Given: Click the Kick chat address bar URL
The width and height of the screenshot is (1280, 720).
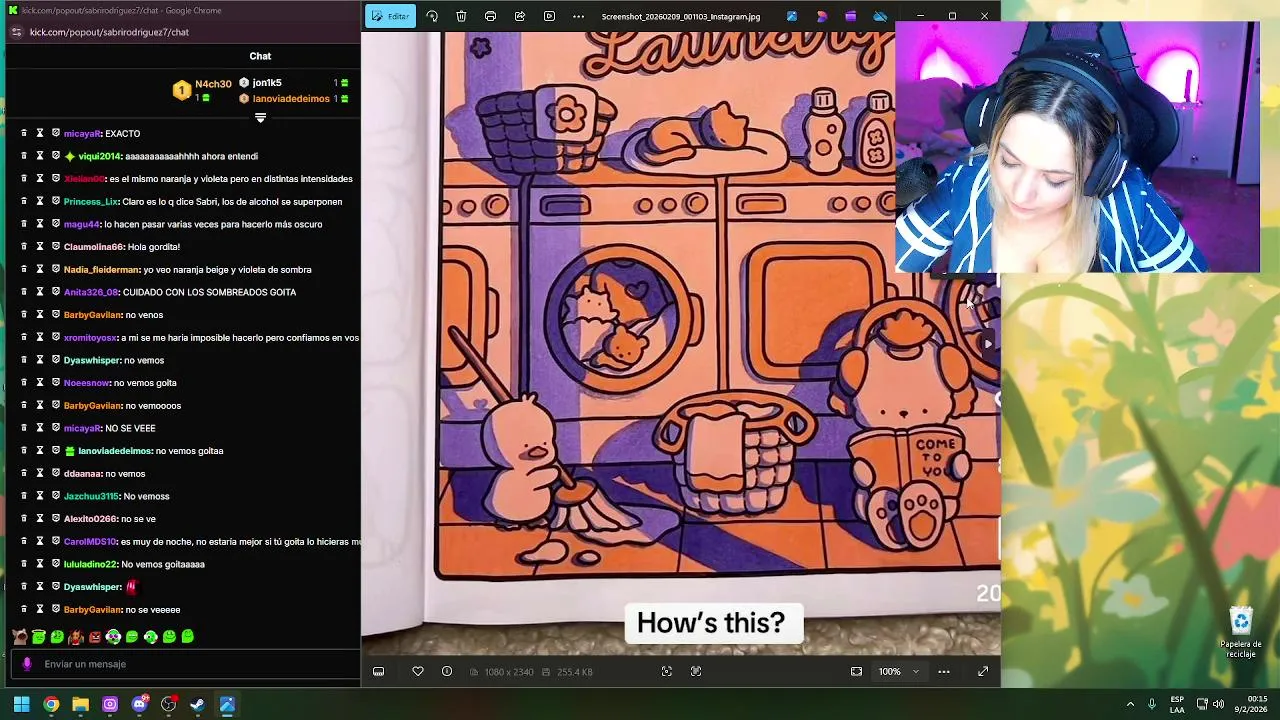Looking at the screenshot, I should click(109, 32).
